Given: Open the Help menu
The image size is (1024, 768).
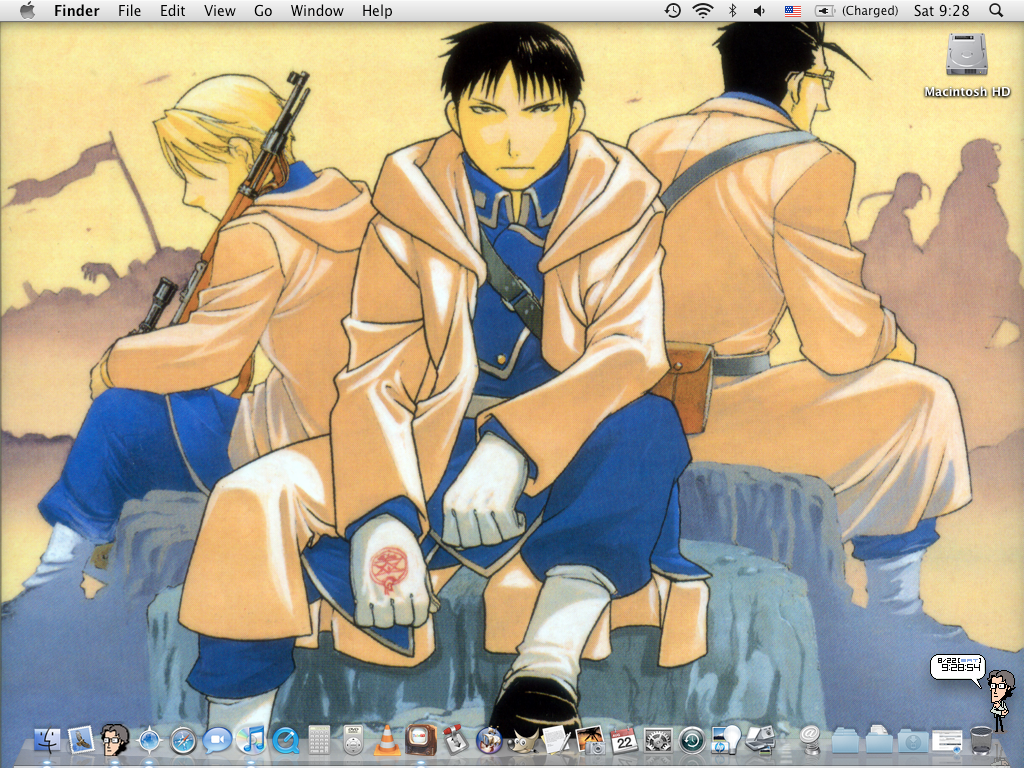Looking at the screenshot, I should 377,10.
